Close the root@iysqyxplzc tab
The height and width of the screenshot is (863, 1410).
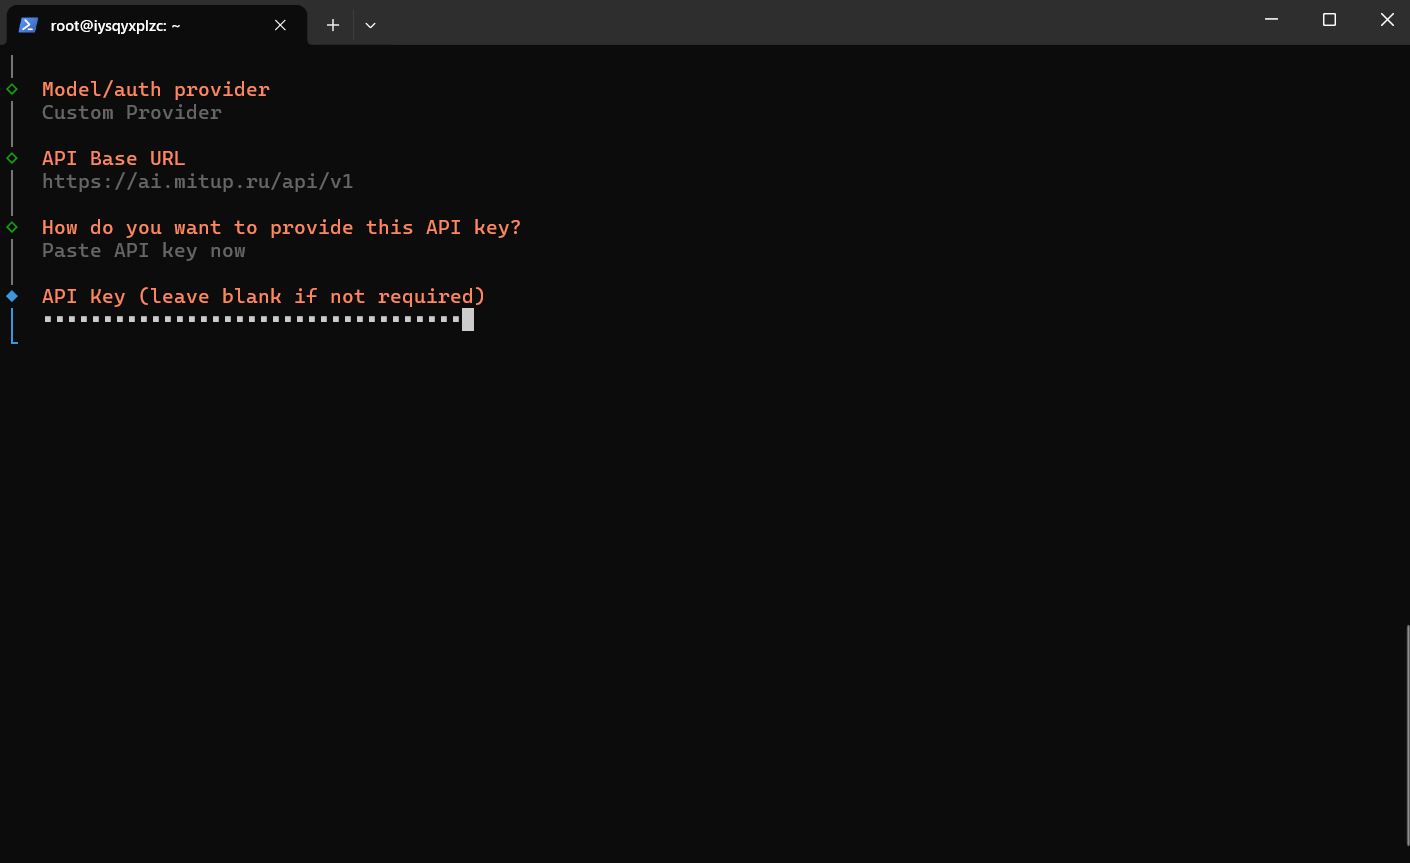pyautogui.click(x=280, y=25)
